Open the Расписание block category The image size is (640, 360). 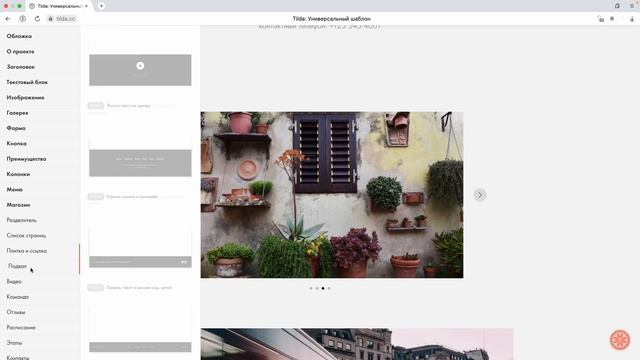click(21, 327)
